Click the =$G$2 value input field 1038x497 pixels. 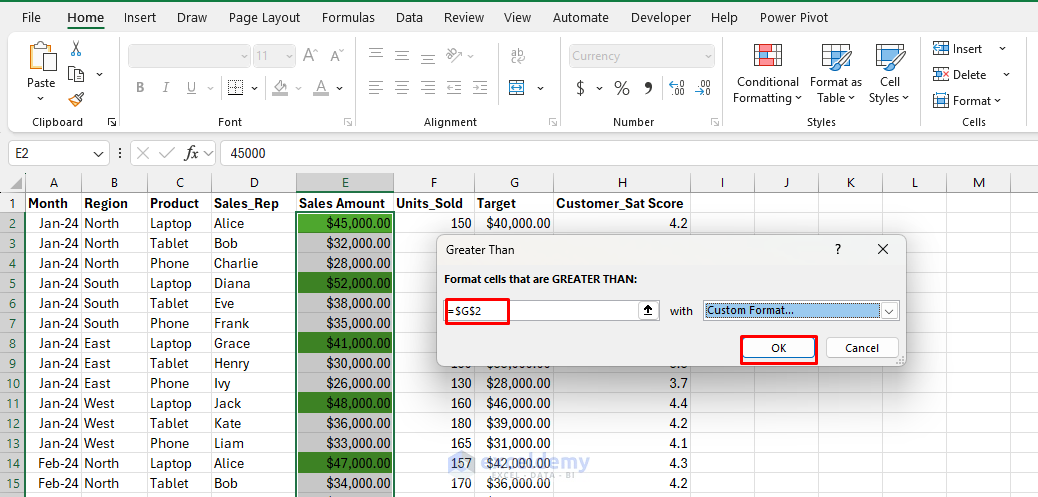[541, 310]
